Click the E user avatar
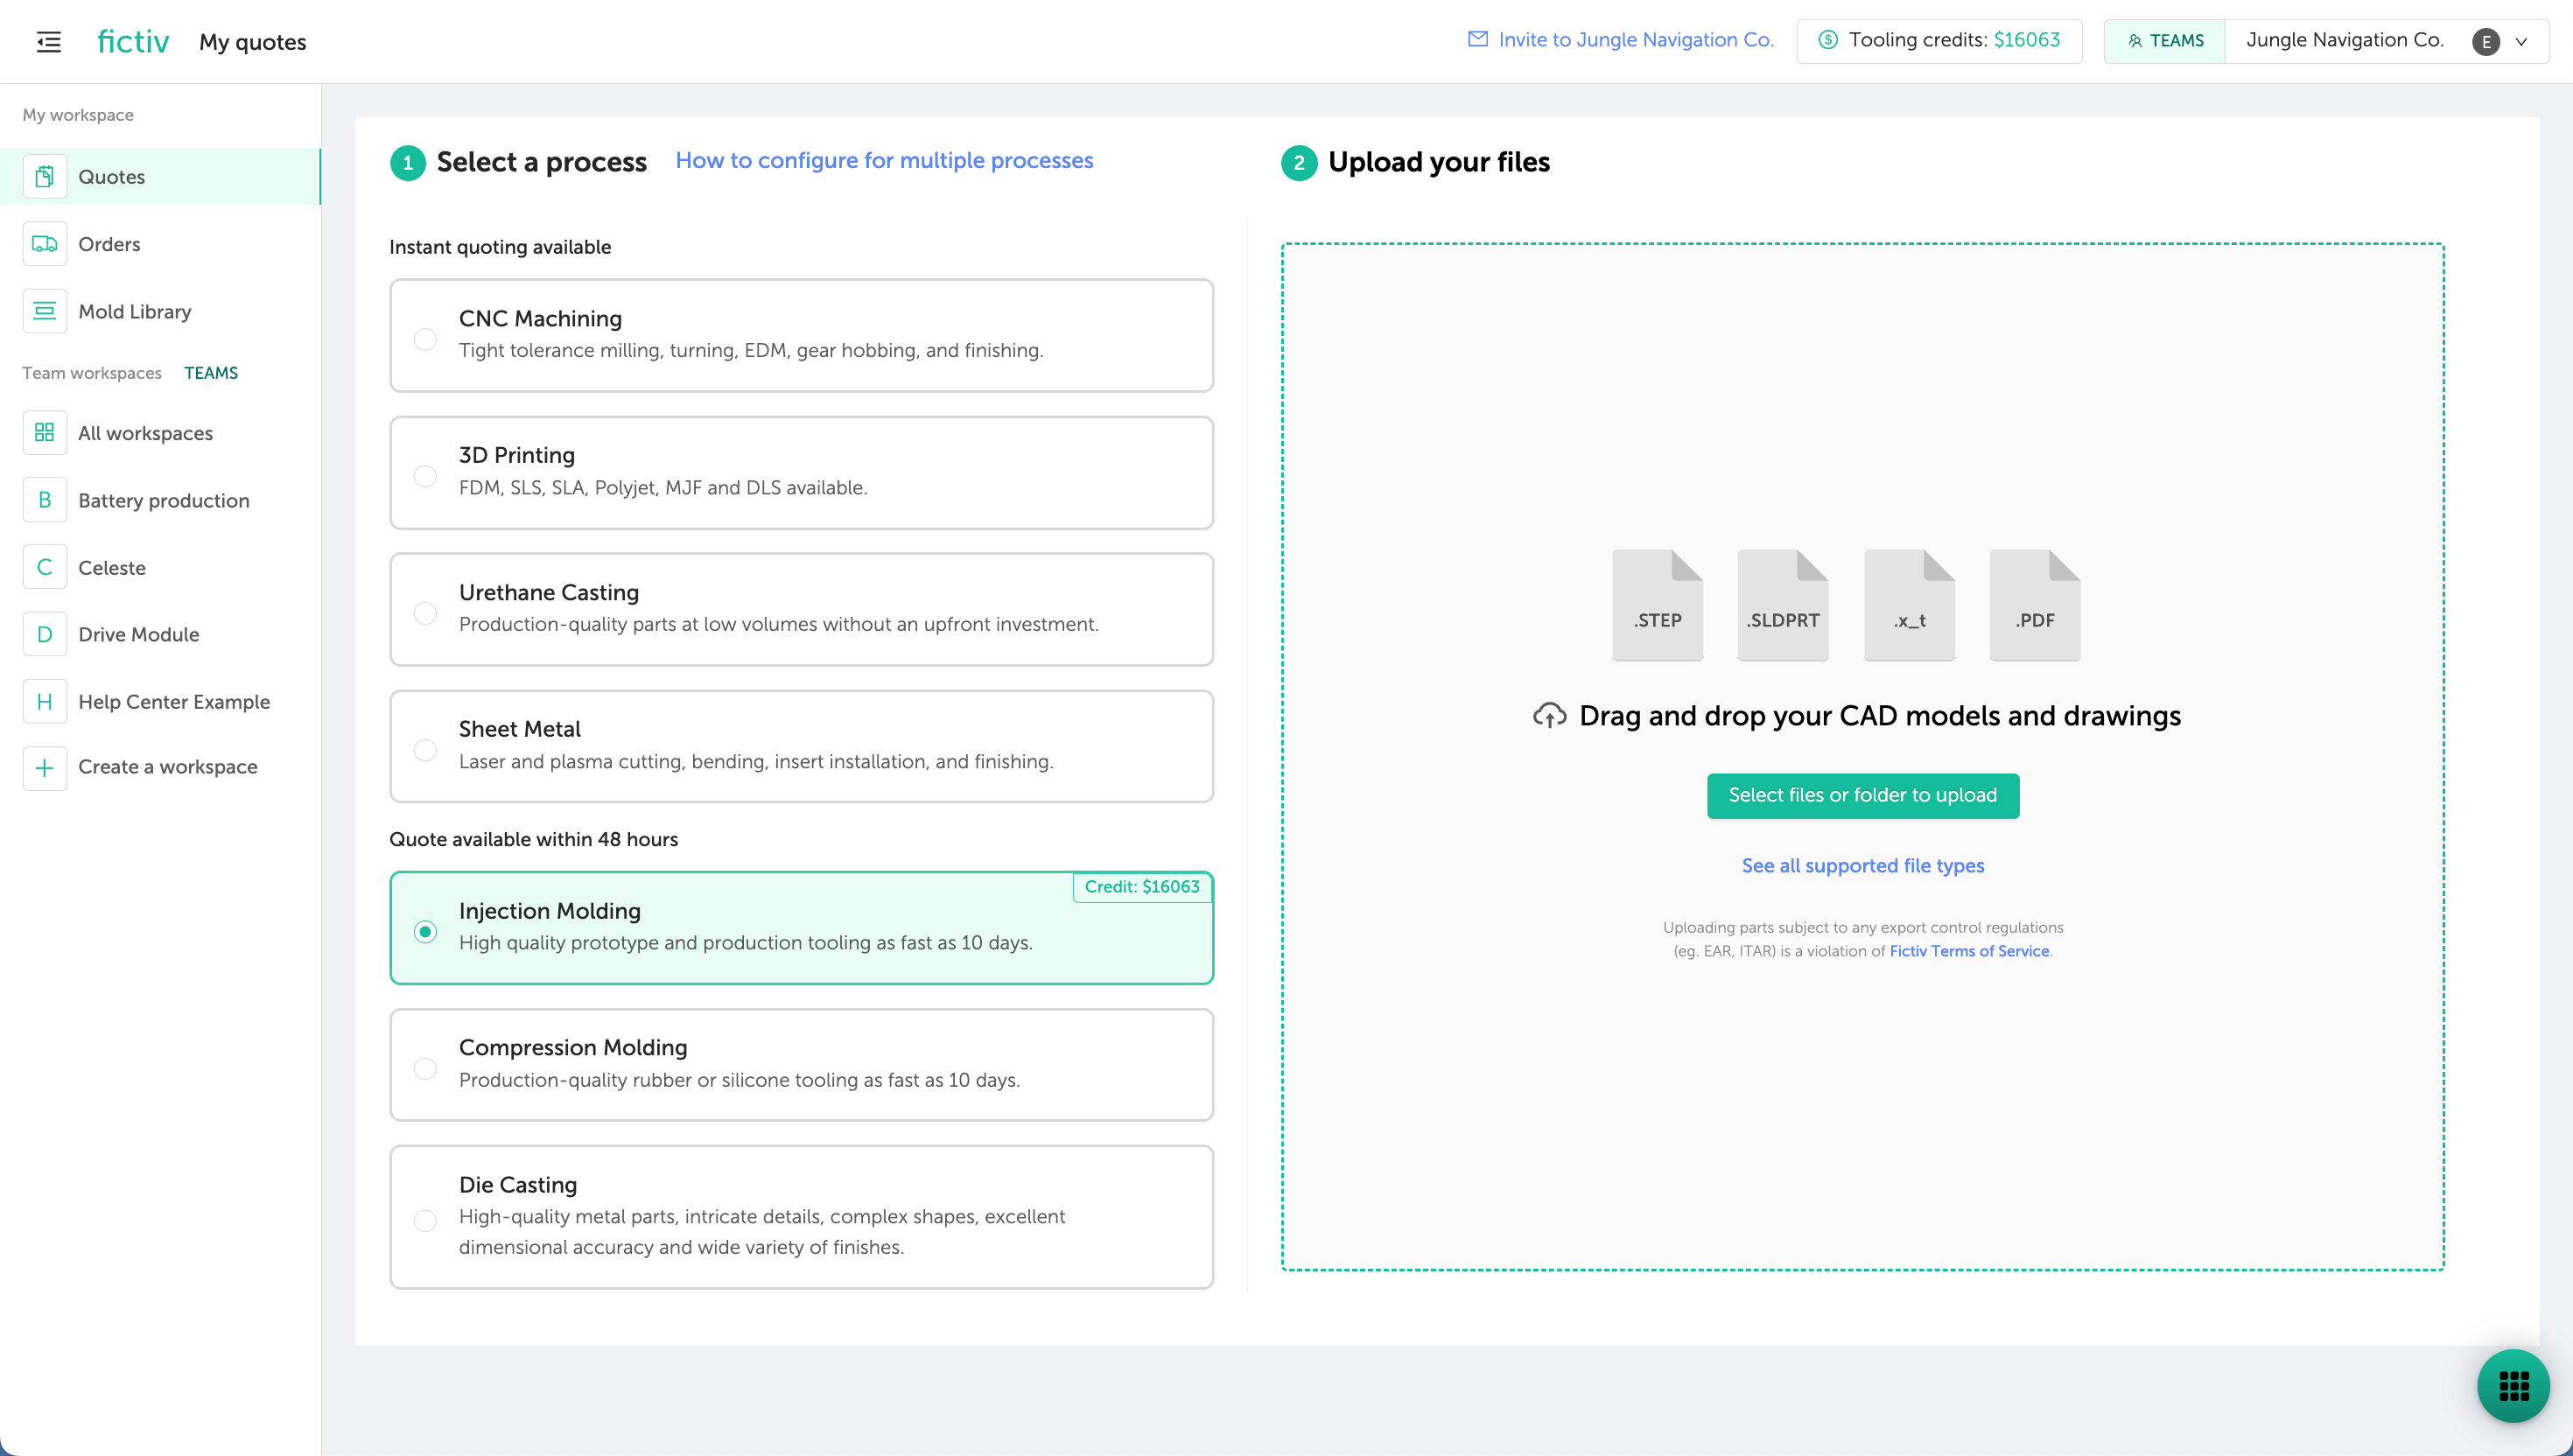2573x1456 pixels. [x=2485, y=42]
